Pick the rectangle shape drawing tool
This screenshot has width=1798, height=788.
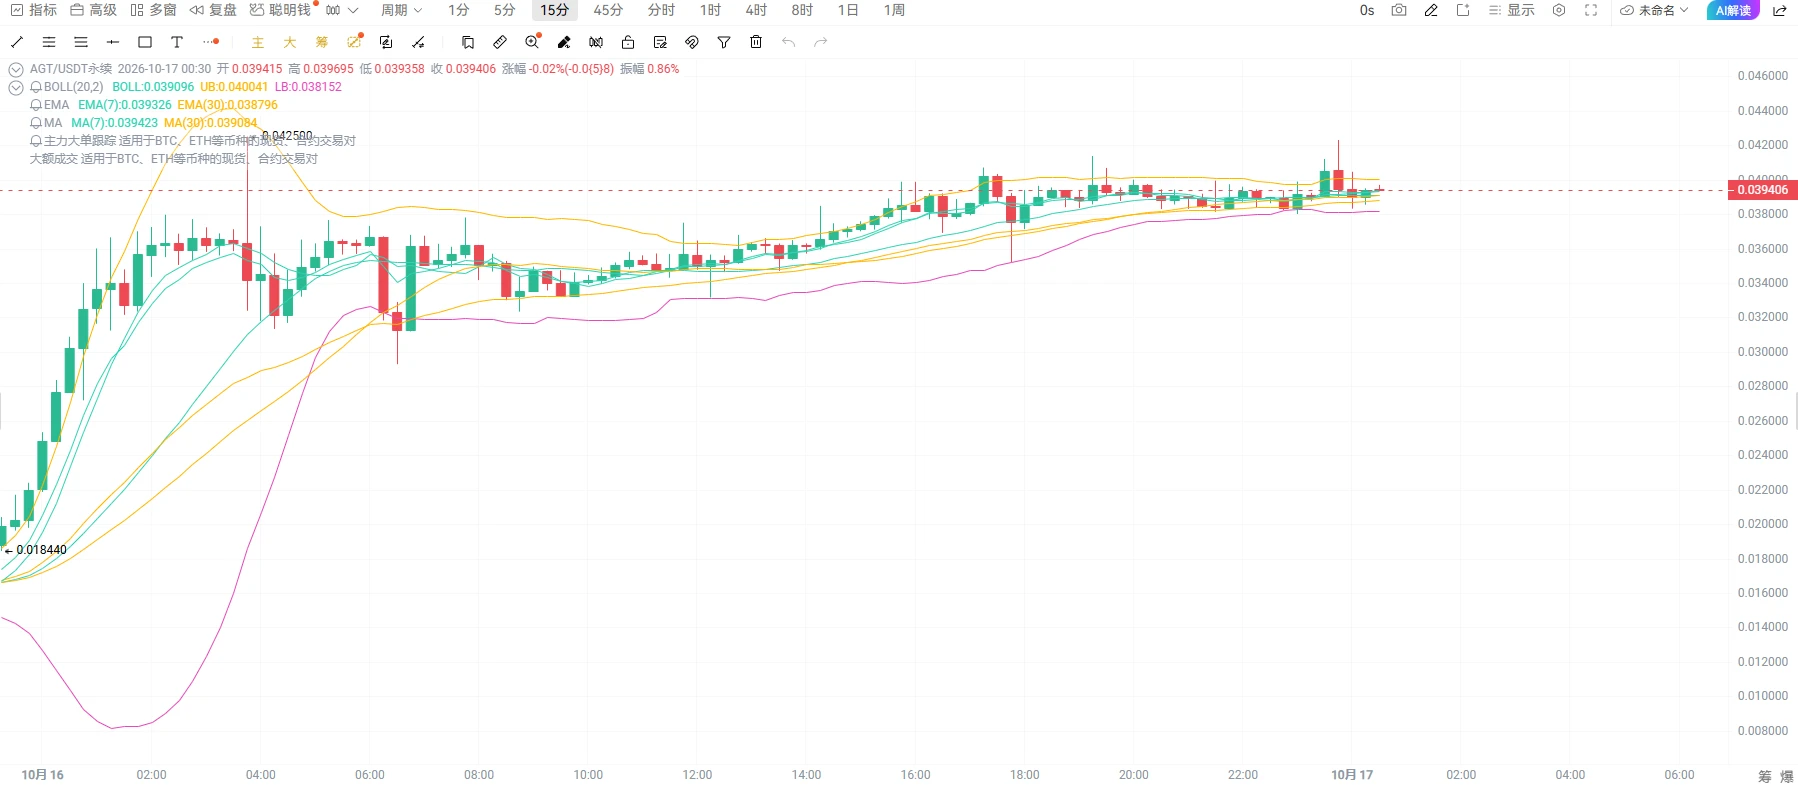pyautogui.click(x=145, y=42)
